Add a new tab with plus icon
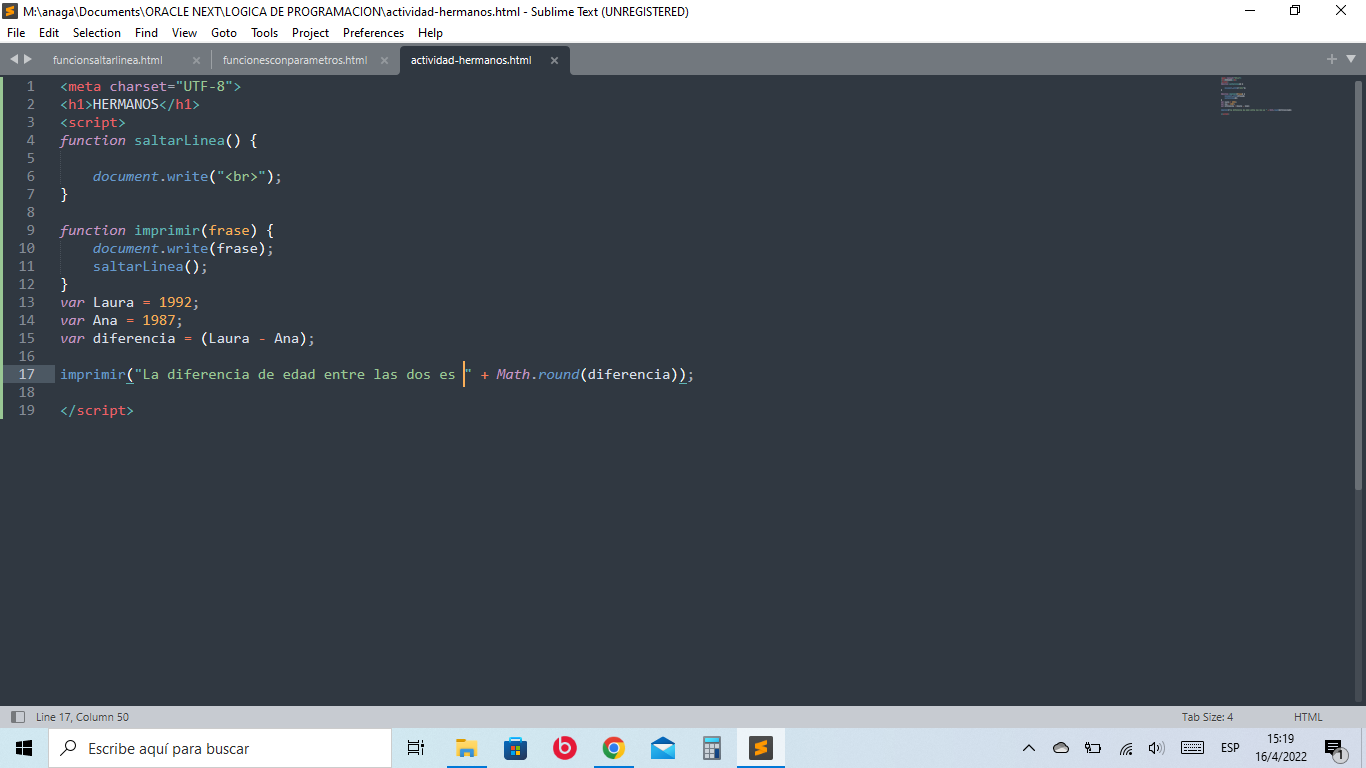 [x=1332, y=60]
